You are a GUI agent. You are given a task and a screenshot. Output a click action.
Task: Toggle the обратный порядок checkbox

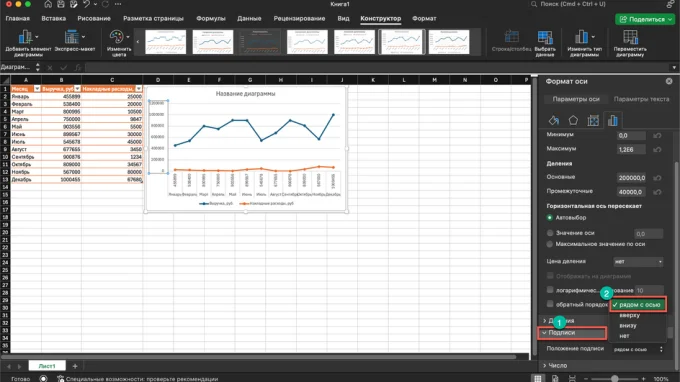550,304
